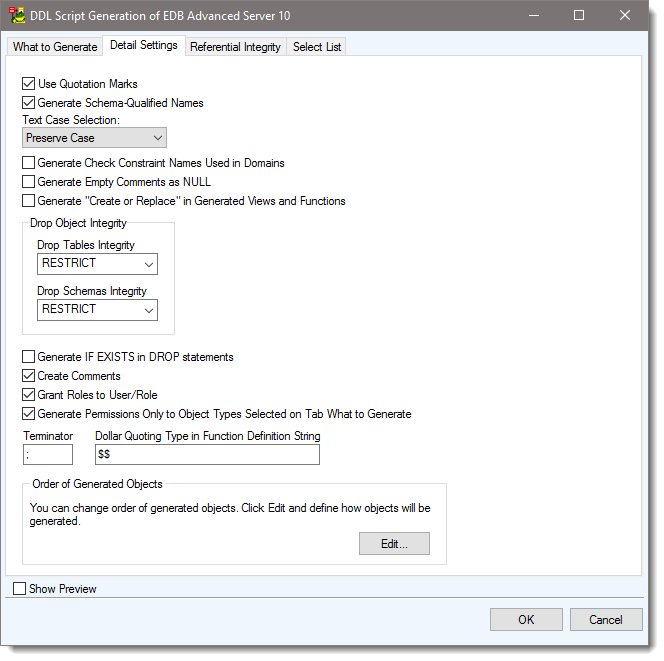Check Generate "Create or Replace" in Views option
The height and width of the screenshot is (661, 664).
point(28,201)
